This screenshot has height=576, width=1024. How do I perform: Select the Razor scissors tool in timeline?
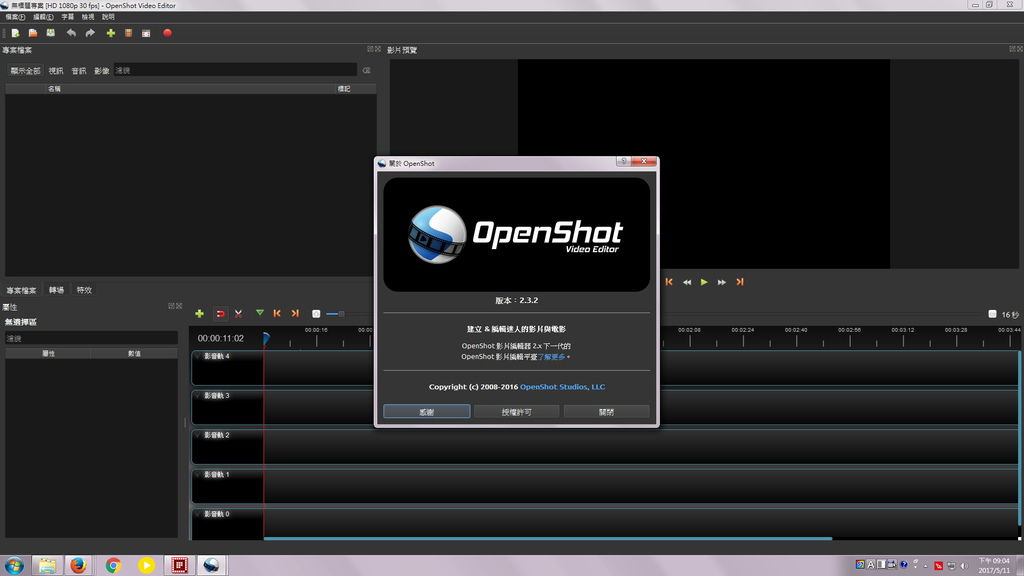238,314
